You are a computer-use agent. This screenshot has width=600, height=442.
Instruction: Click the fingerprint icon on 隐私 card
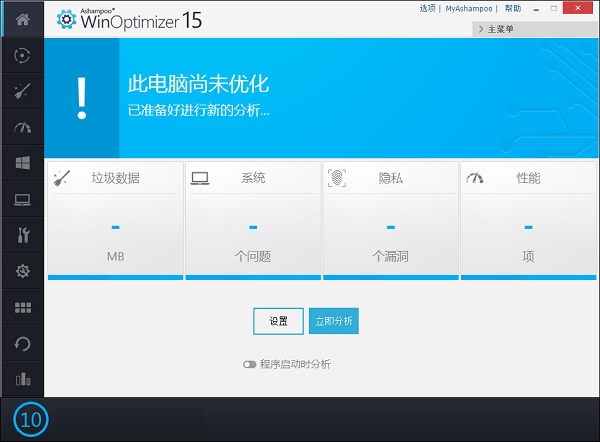337,178
